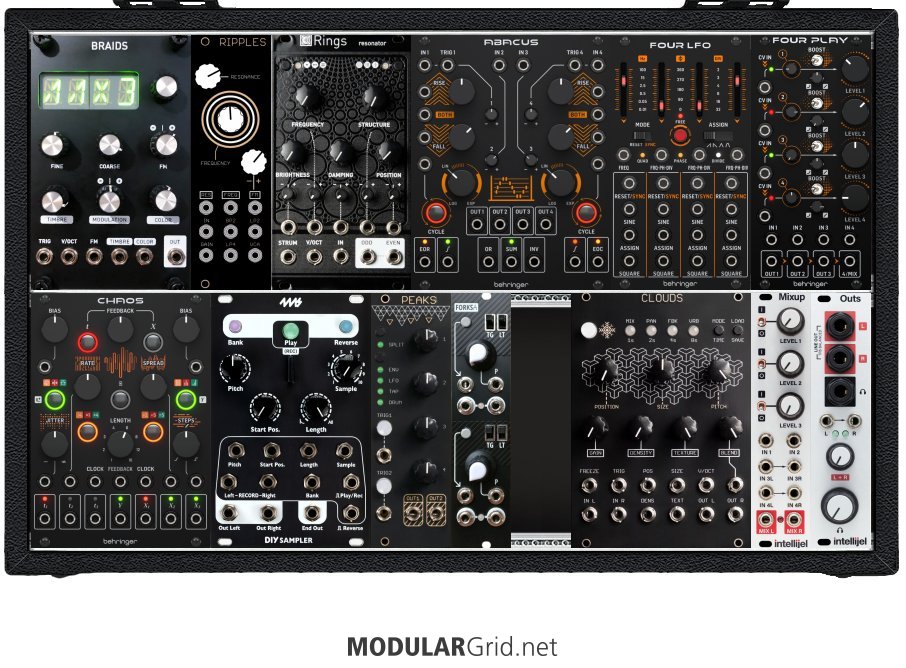Click the large Ripples FREQUENCY knob
The image size is (906, 668).
tap(230, 118)
